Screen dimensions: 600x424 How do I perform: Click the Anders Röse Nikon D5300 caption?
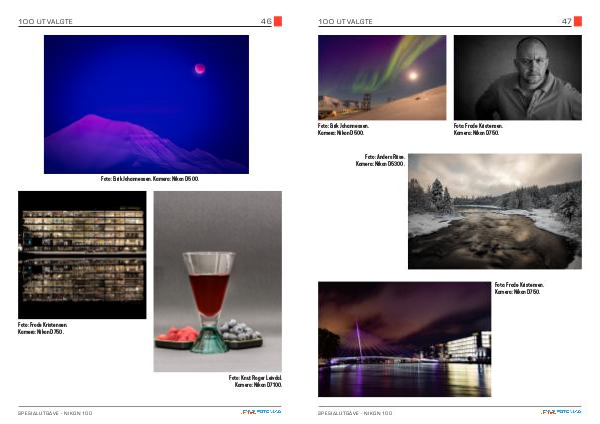pos(379,160)
